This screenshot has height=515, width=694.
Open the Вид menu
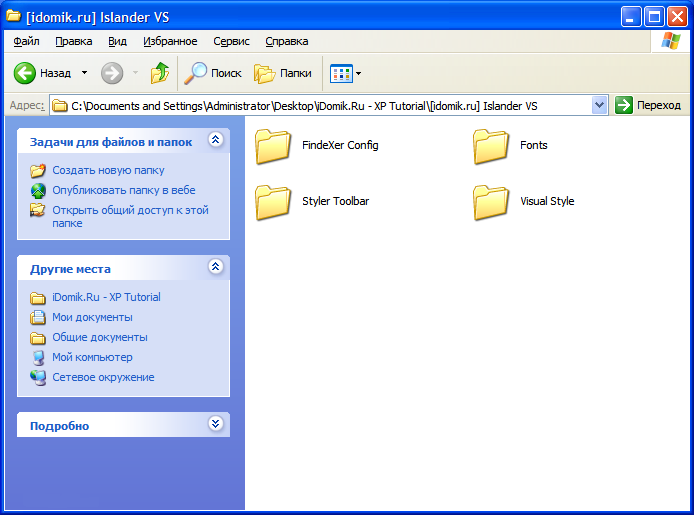[117, 41]
